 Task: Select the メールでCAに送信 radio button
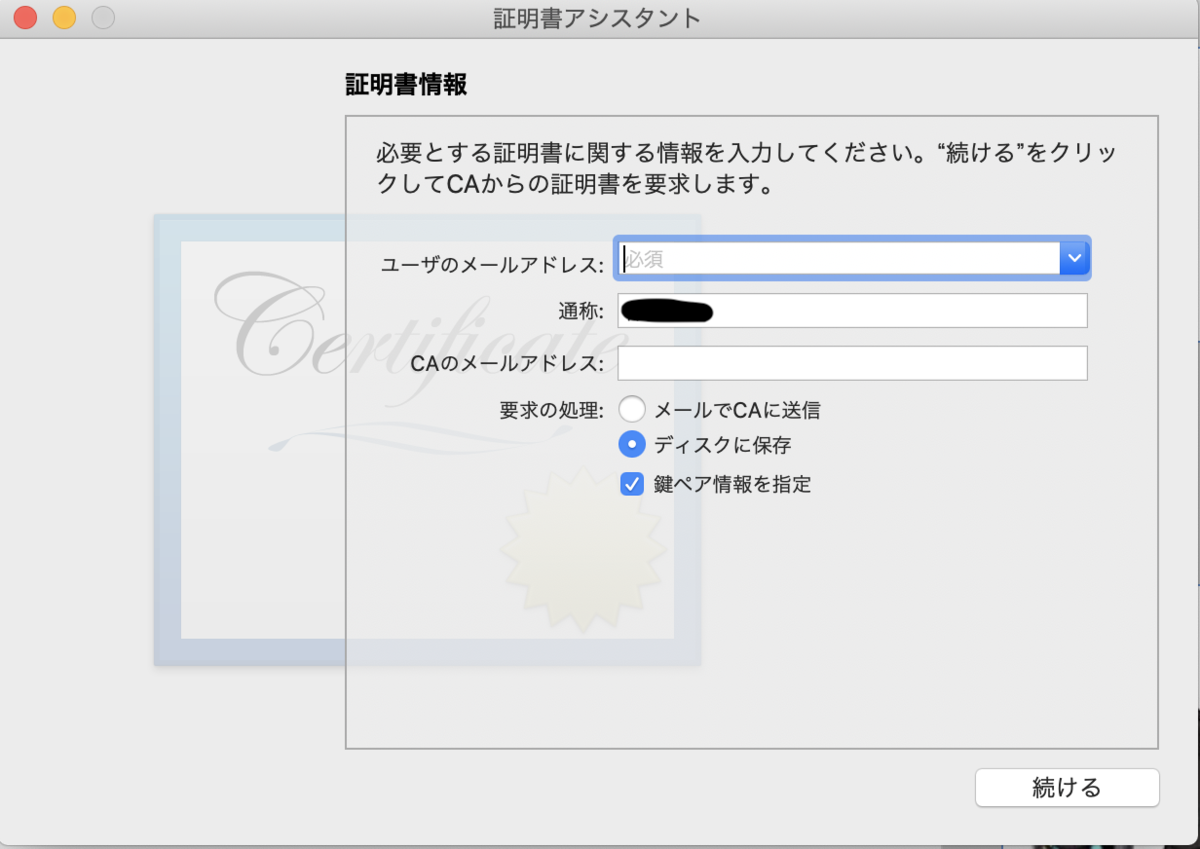tap(632, 409)
